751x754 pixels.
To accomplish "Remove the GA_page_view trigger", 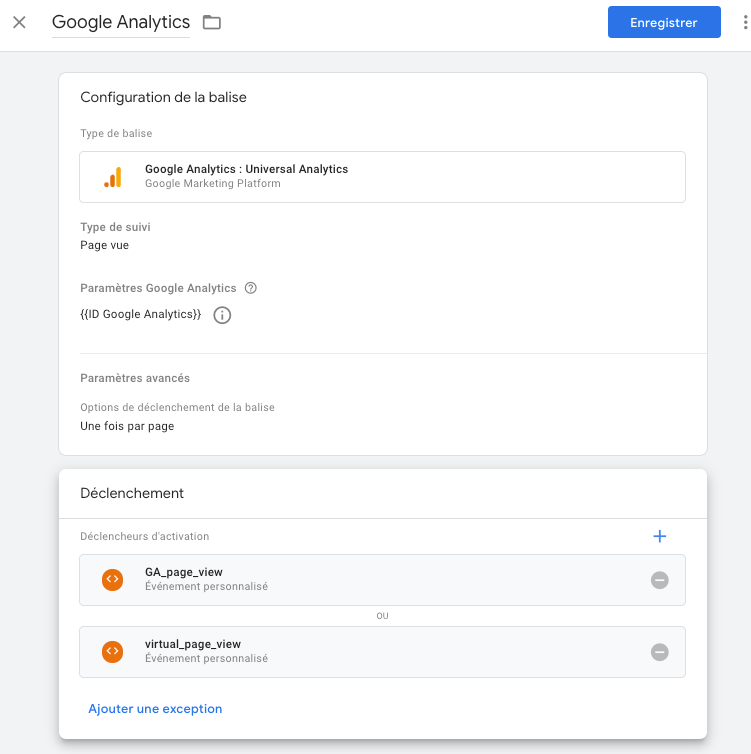I will coord(659,580).
